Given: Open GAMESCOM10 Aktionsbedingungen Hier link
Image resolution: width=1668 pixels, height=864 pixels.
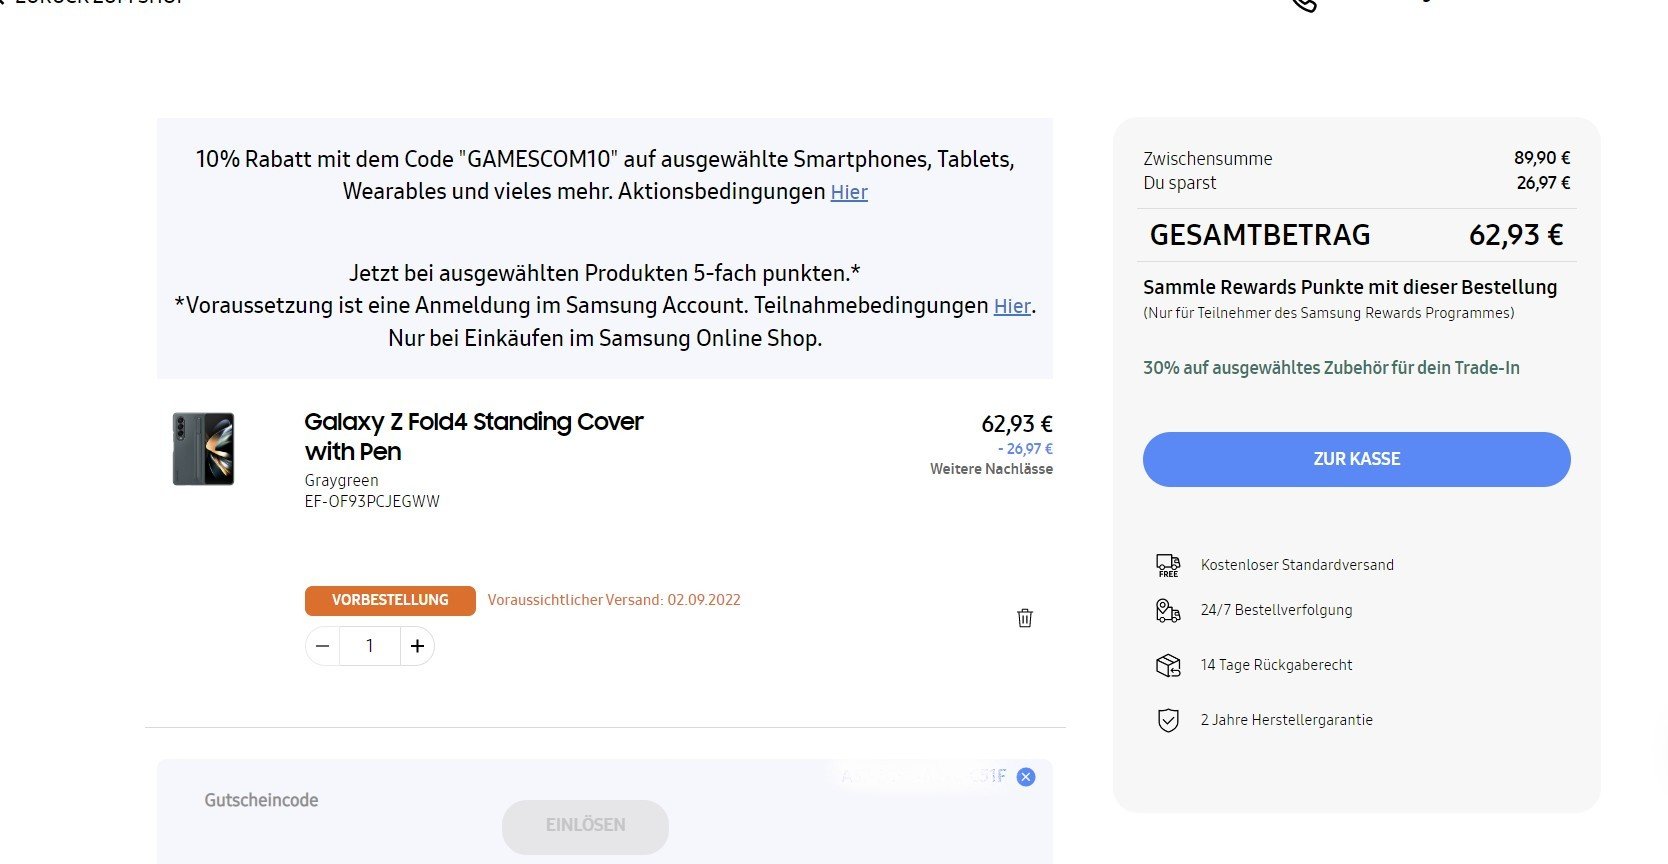Looking at the screenshot, I should click(849, 192).
